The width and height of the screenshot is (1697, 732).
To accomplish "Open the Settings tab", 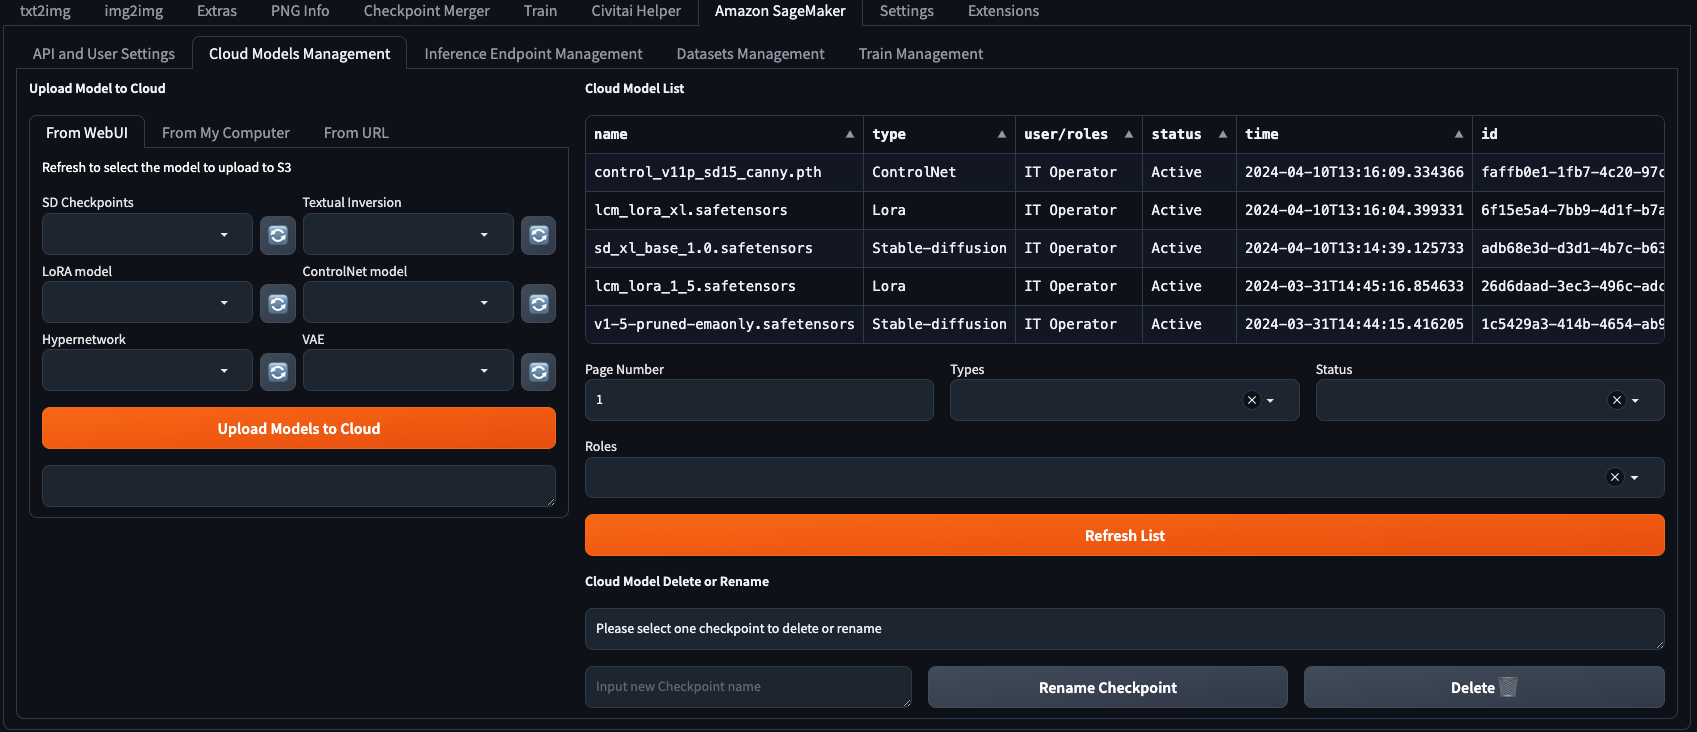I will (x=907, y=11).
